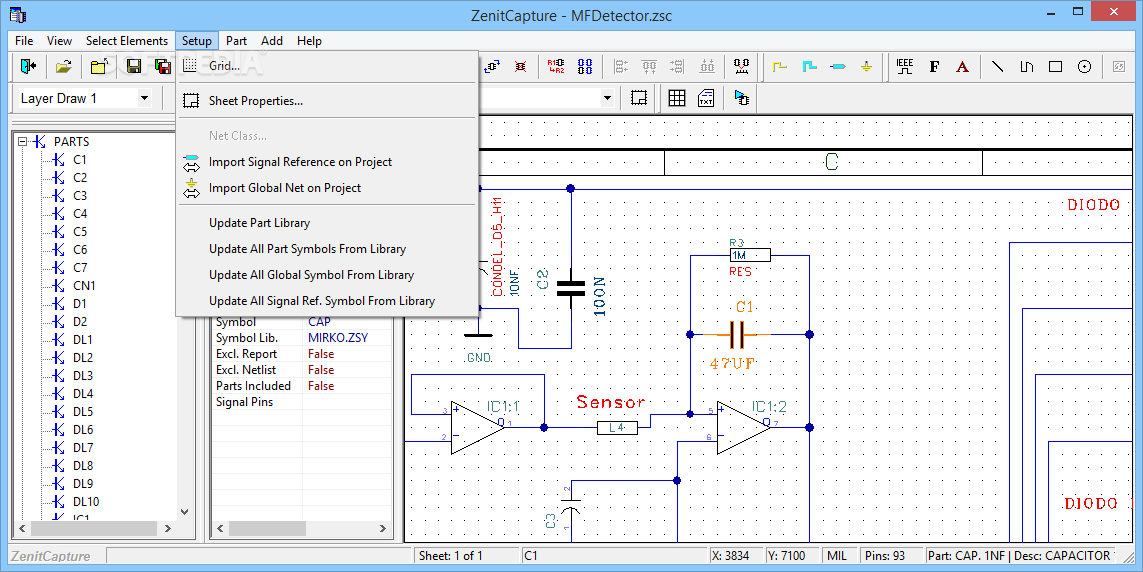This screenshot has height=572, width=1143.
Task: Click the IC1:1 op-amp symbol
Action: coord(477,428)
